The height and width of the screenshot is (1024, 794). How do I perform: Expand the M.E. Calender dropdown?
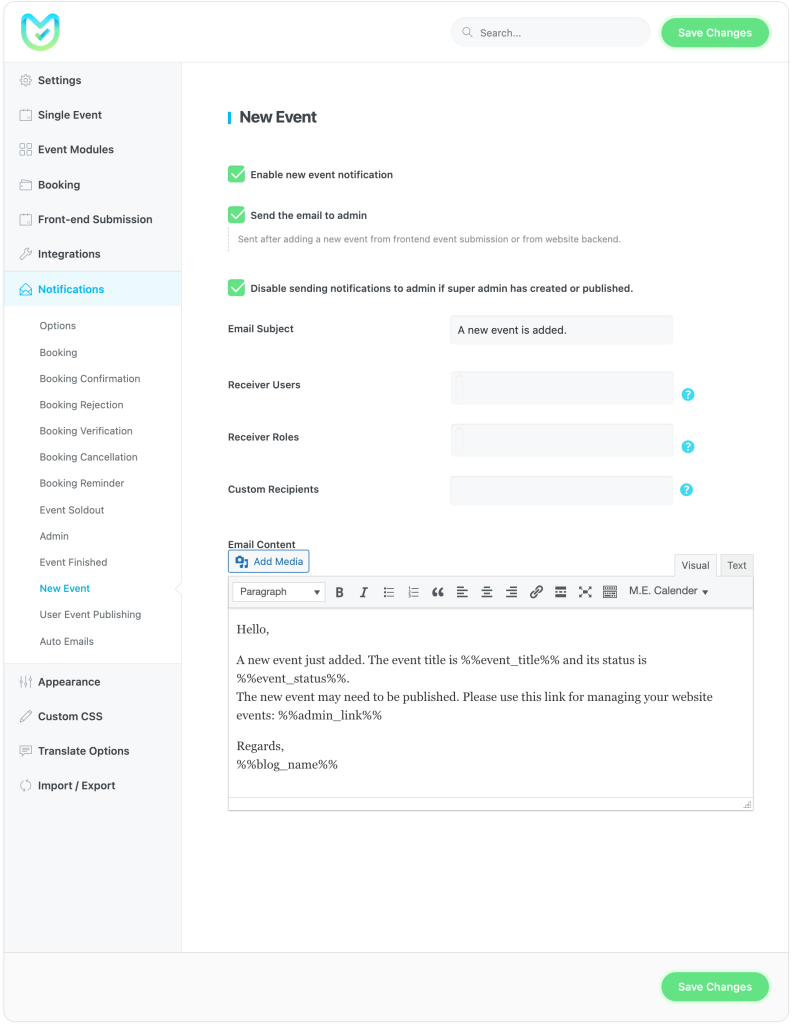(x=668, y=592)
